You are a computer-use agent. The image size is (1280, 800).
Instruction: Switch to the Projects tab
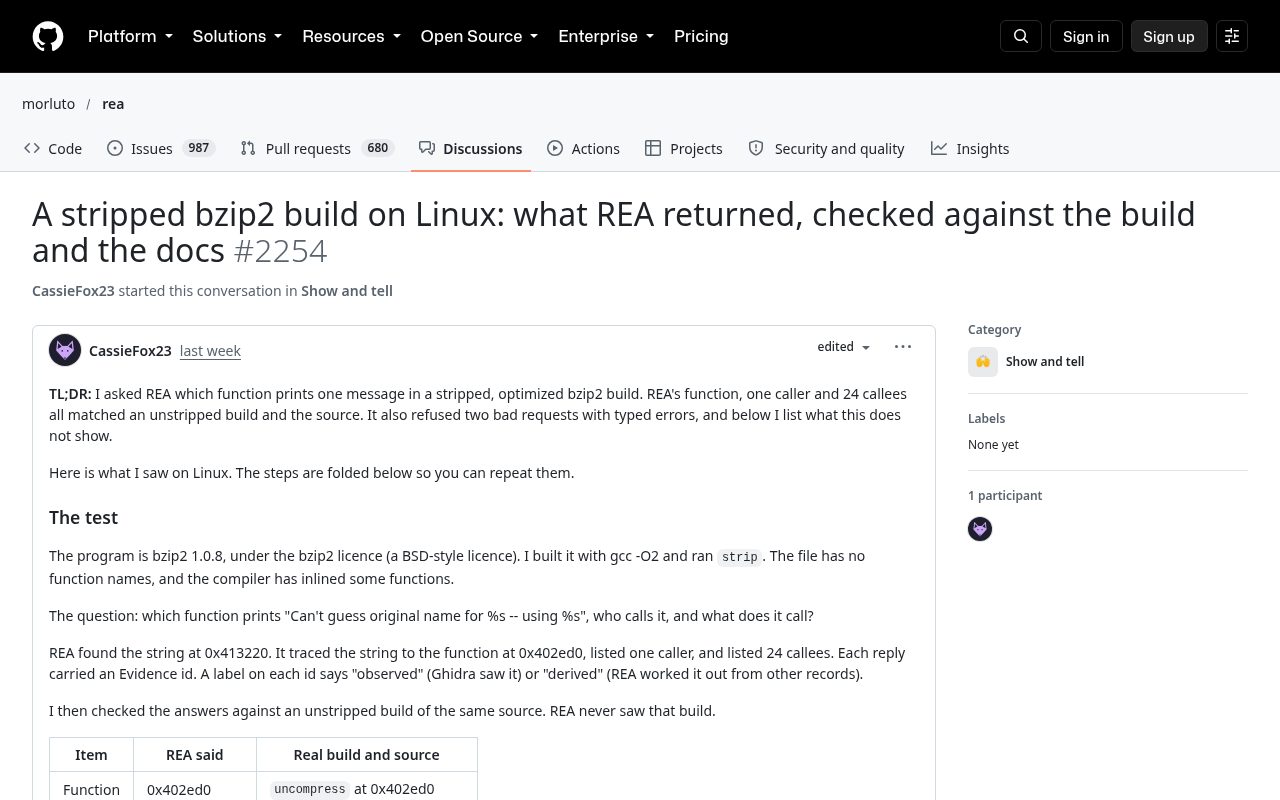click(x=684, y=148)
